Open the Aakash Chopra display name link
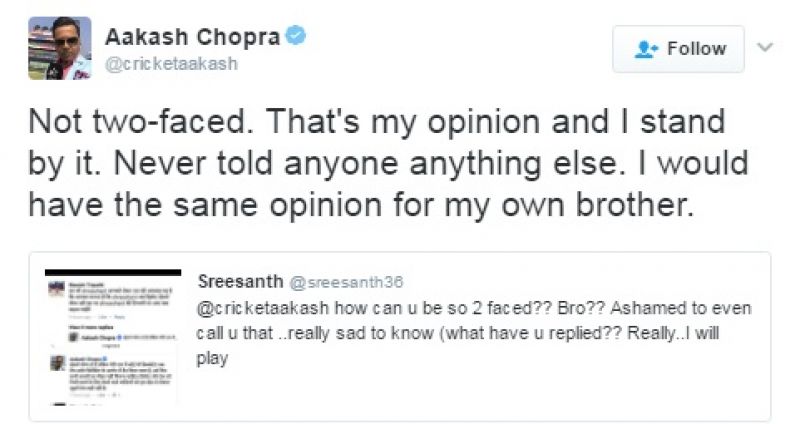 tap(193, 37)
